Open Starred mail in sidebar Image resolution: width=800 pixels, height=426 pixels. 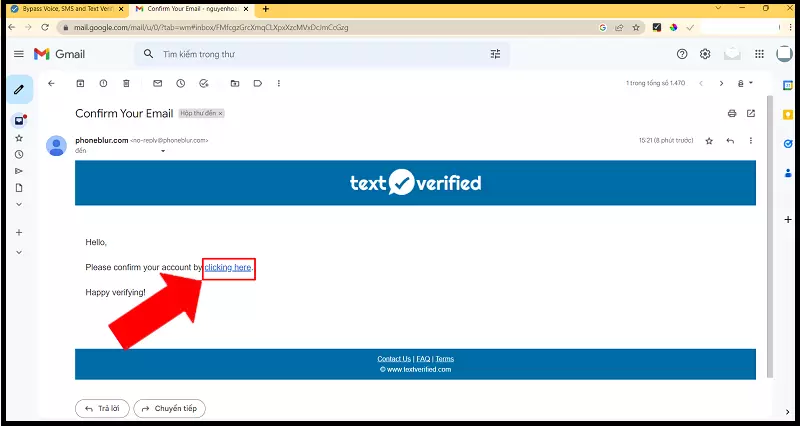click(19, 138)
